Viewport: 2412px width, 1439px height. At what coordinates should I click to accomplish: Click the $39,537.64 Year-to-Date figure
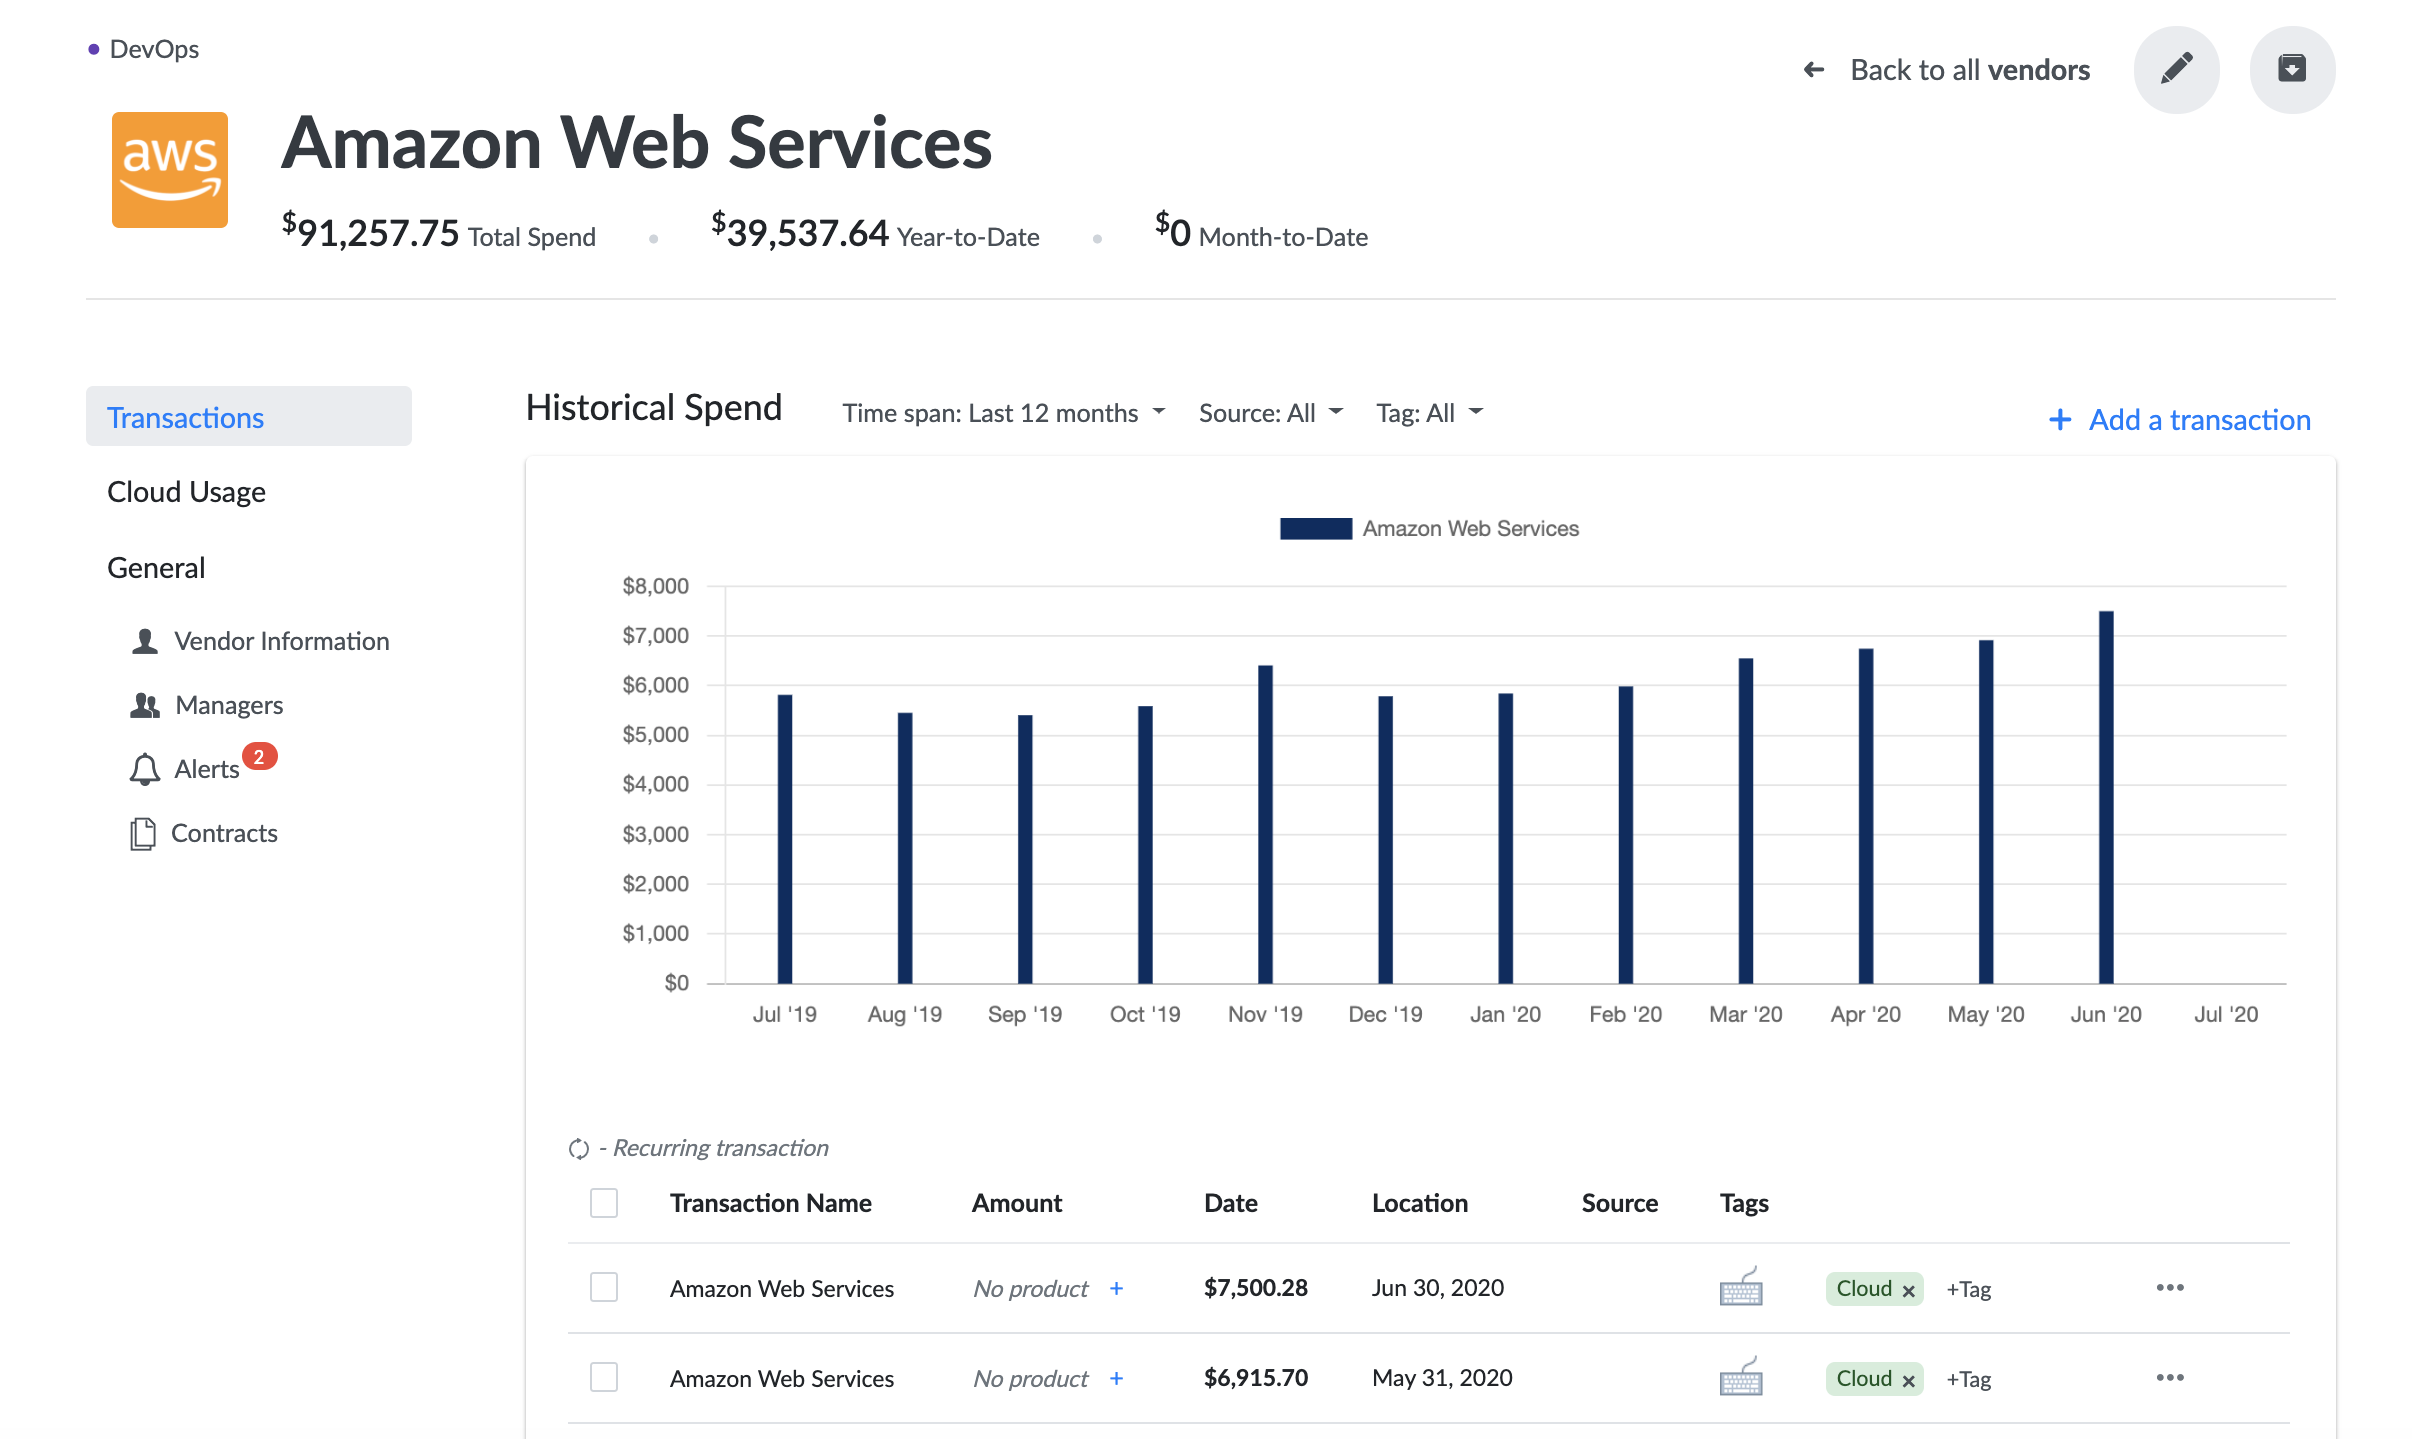800,232
